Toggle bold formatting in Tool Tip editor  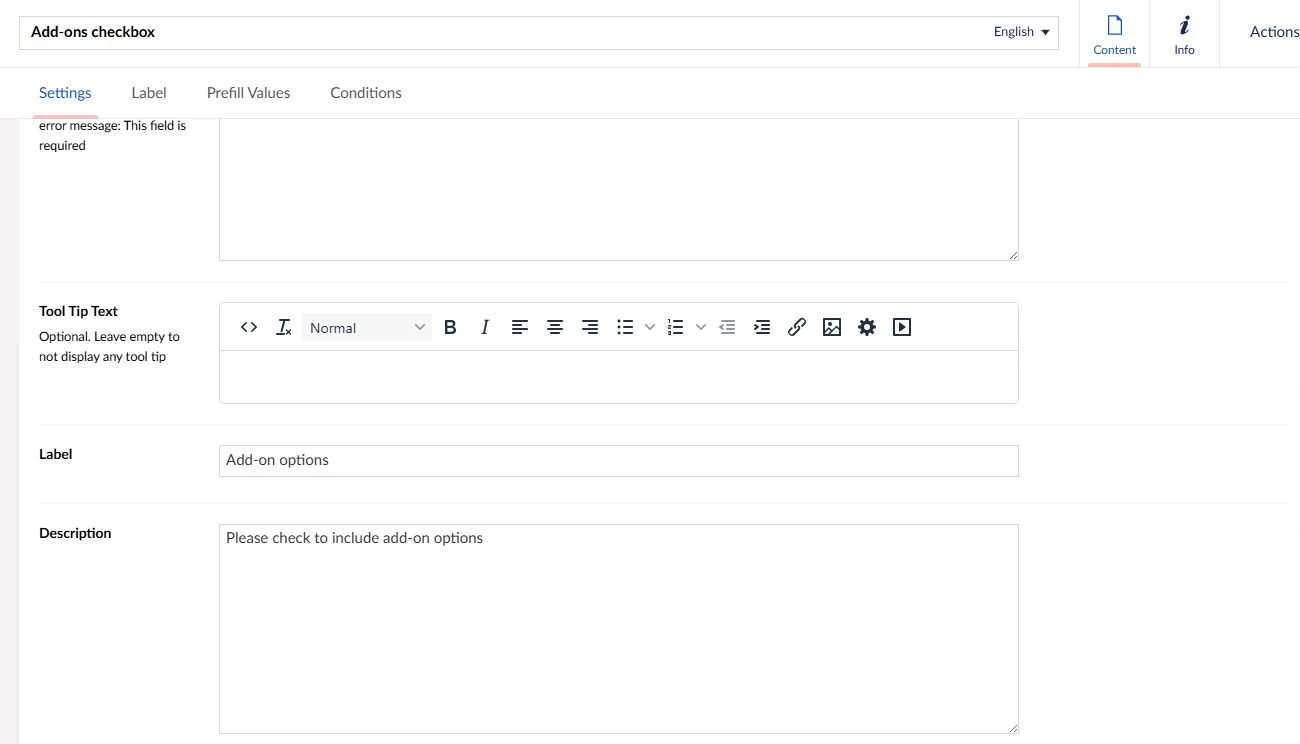pos(450,327)
